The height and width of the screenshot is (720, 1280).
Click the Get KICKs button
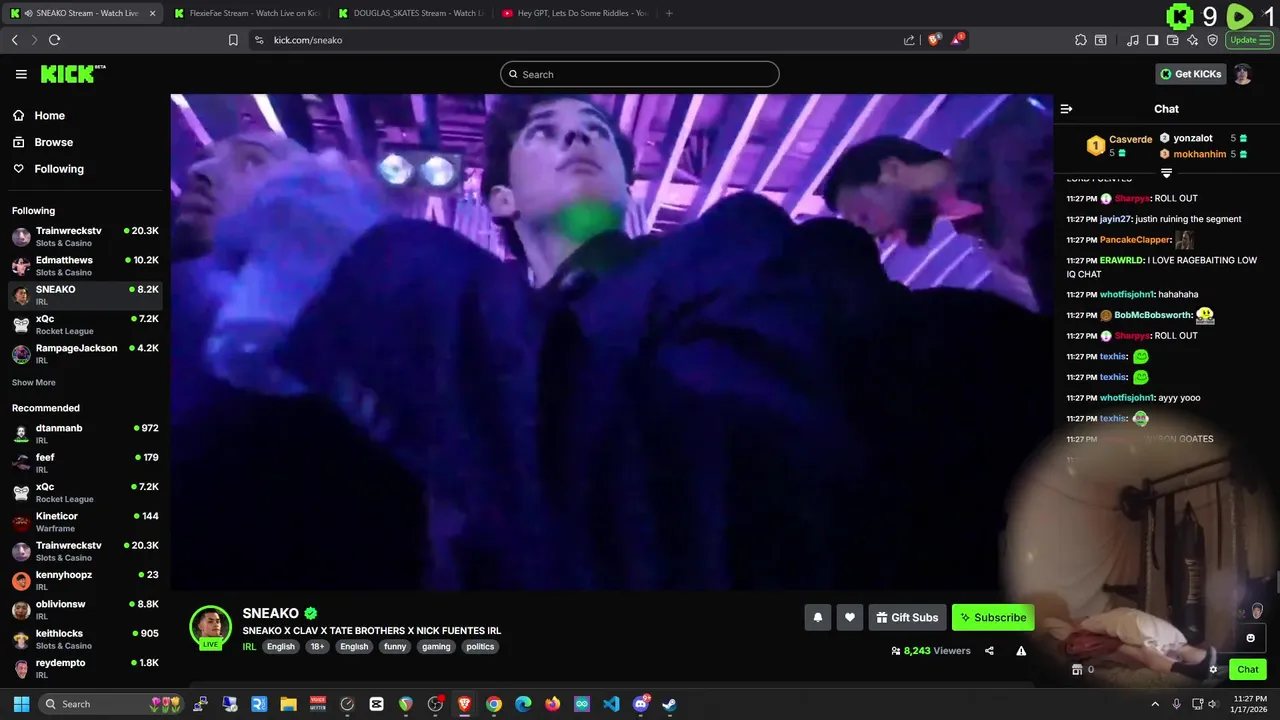coord(1190,74)
